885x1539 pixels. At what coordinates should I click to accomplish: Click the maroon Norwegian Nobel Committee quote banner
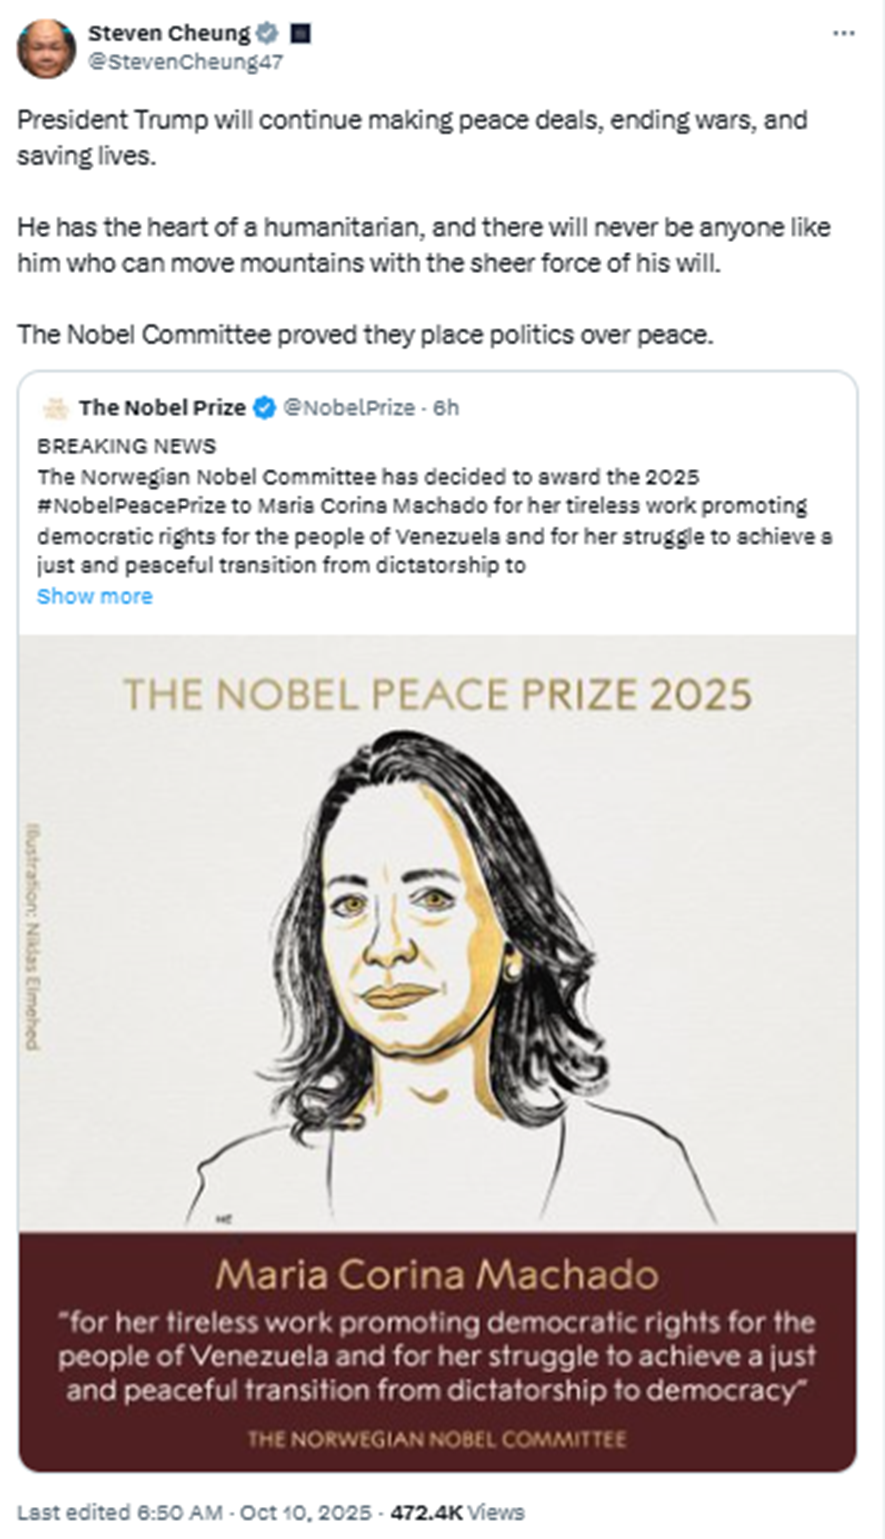pyautogui.click(x=437, y=1350)
